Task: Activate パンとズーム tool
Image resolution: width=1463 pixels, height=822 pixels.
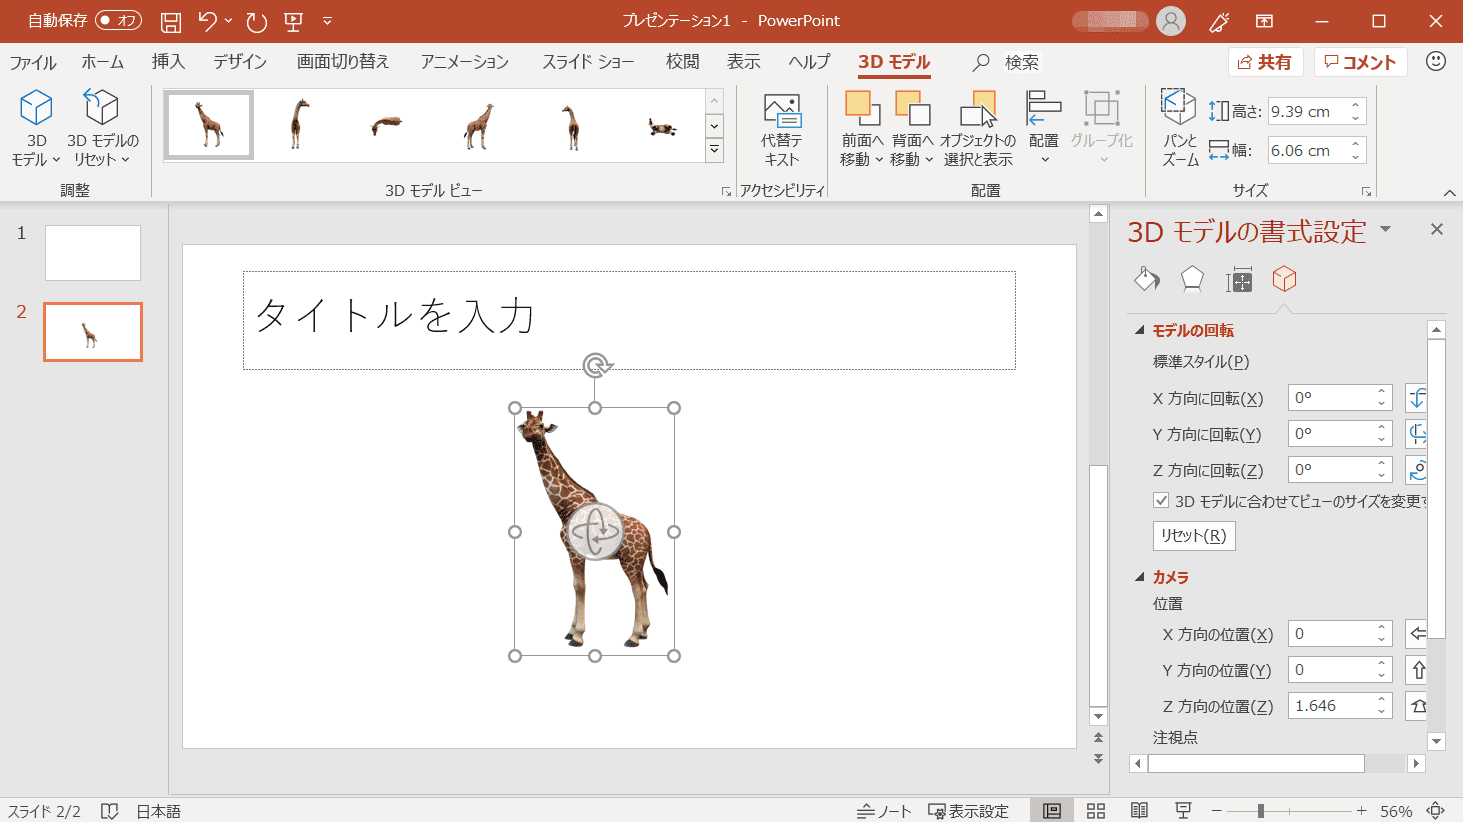Action: tap(1180, 128)
